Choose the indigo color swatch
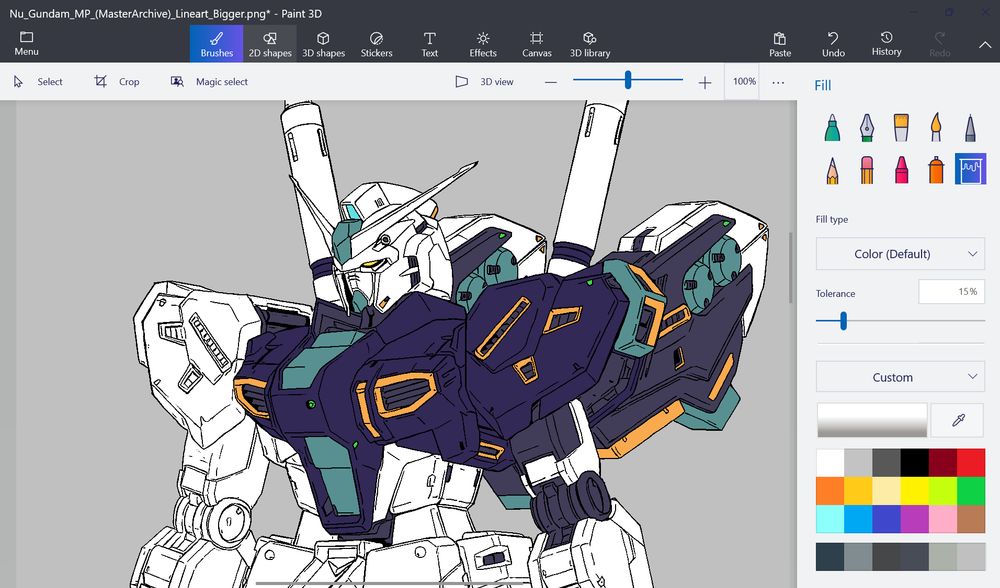Image resolution: width=1000 pixels, height=588 pixels. coord(886,519)
